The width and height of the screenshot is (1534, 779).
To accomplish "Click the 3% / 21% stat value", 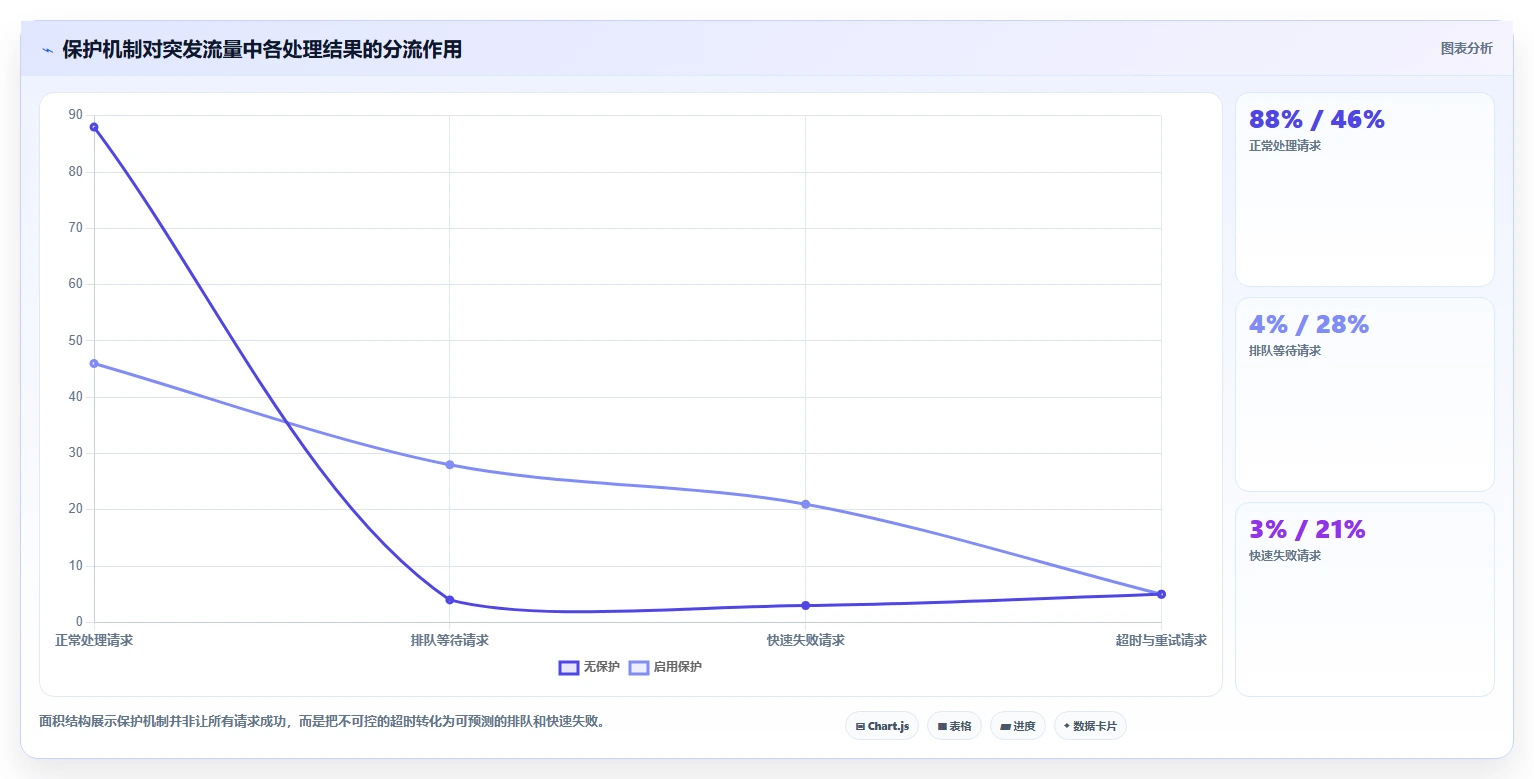I will coord(1307,530).
